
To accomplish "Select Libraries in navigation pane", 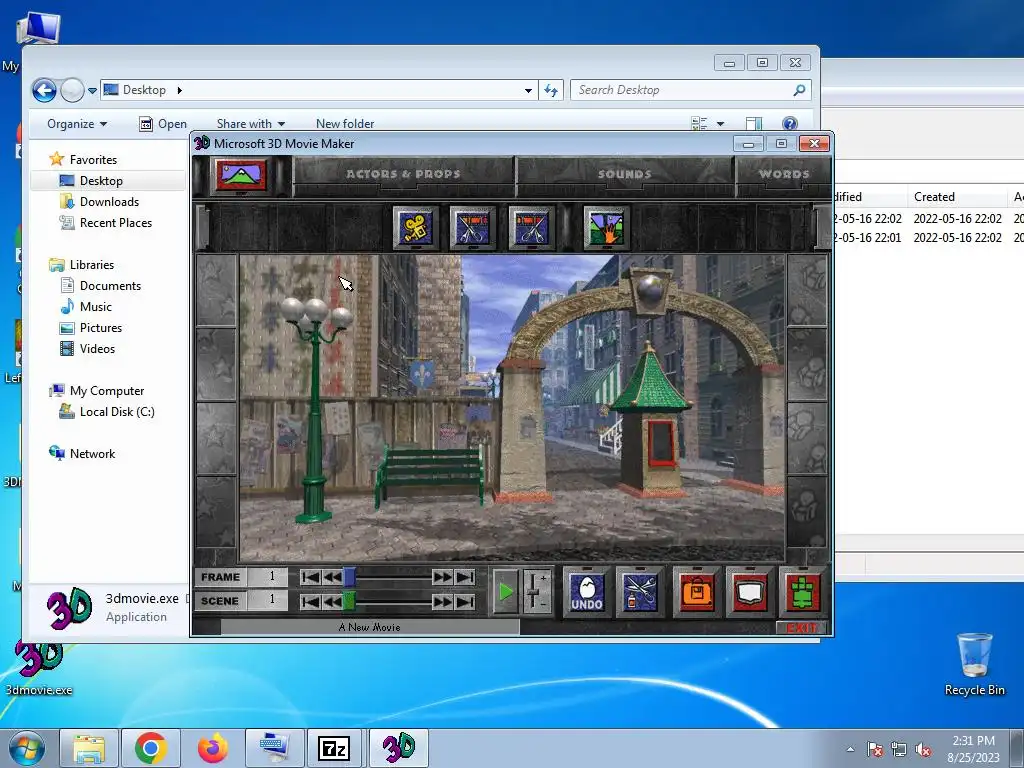I will (91, 264).
